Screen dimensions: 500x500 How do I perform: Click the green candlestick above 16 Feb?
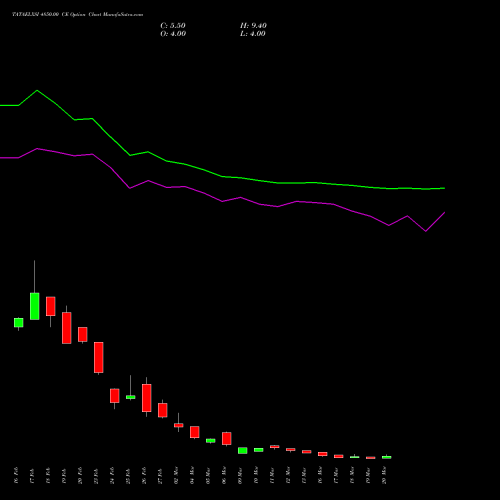pos(19,323)
